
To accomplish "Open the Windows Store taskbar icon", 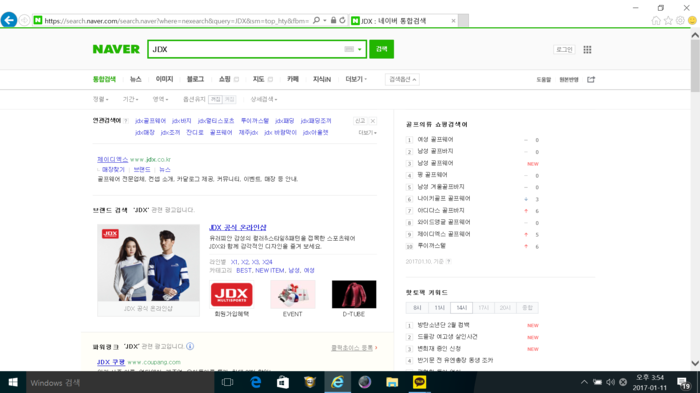I will pyautogui.click(x=283, y=382).
